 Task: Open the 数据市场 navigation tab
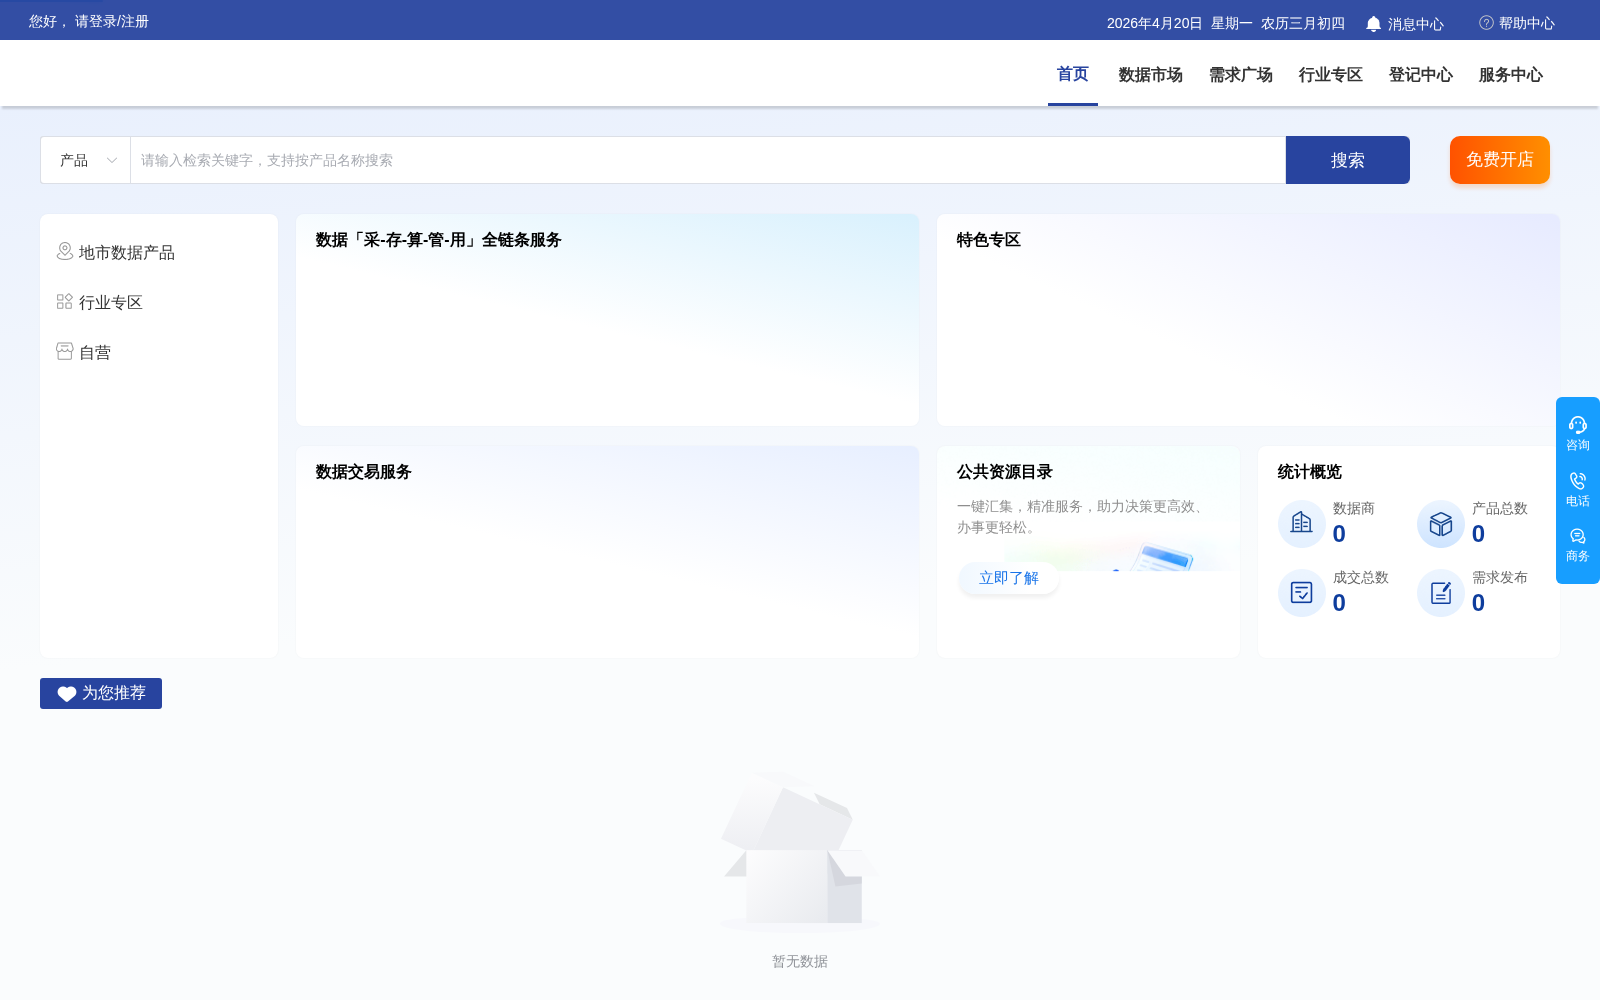coord(1151,75)
